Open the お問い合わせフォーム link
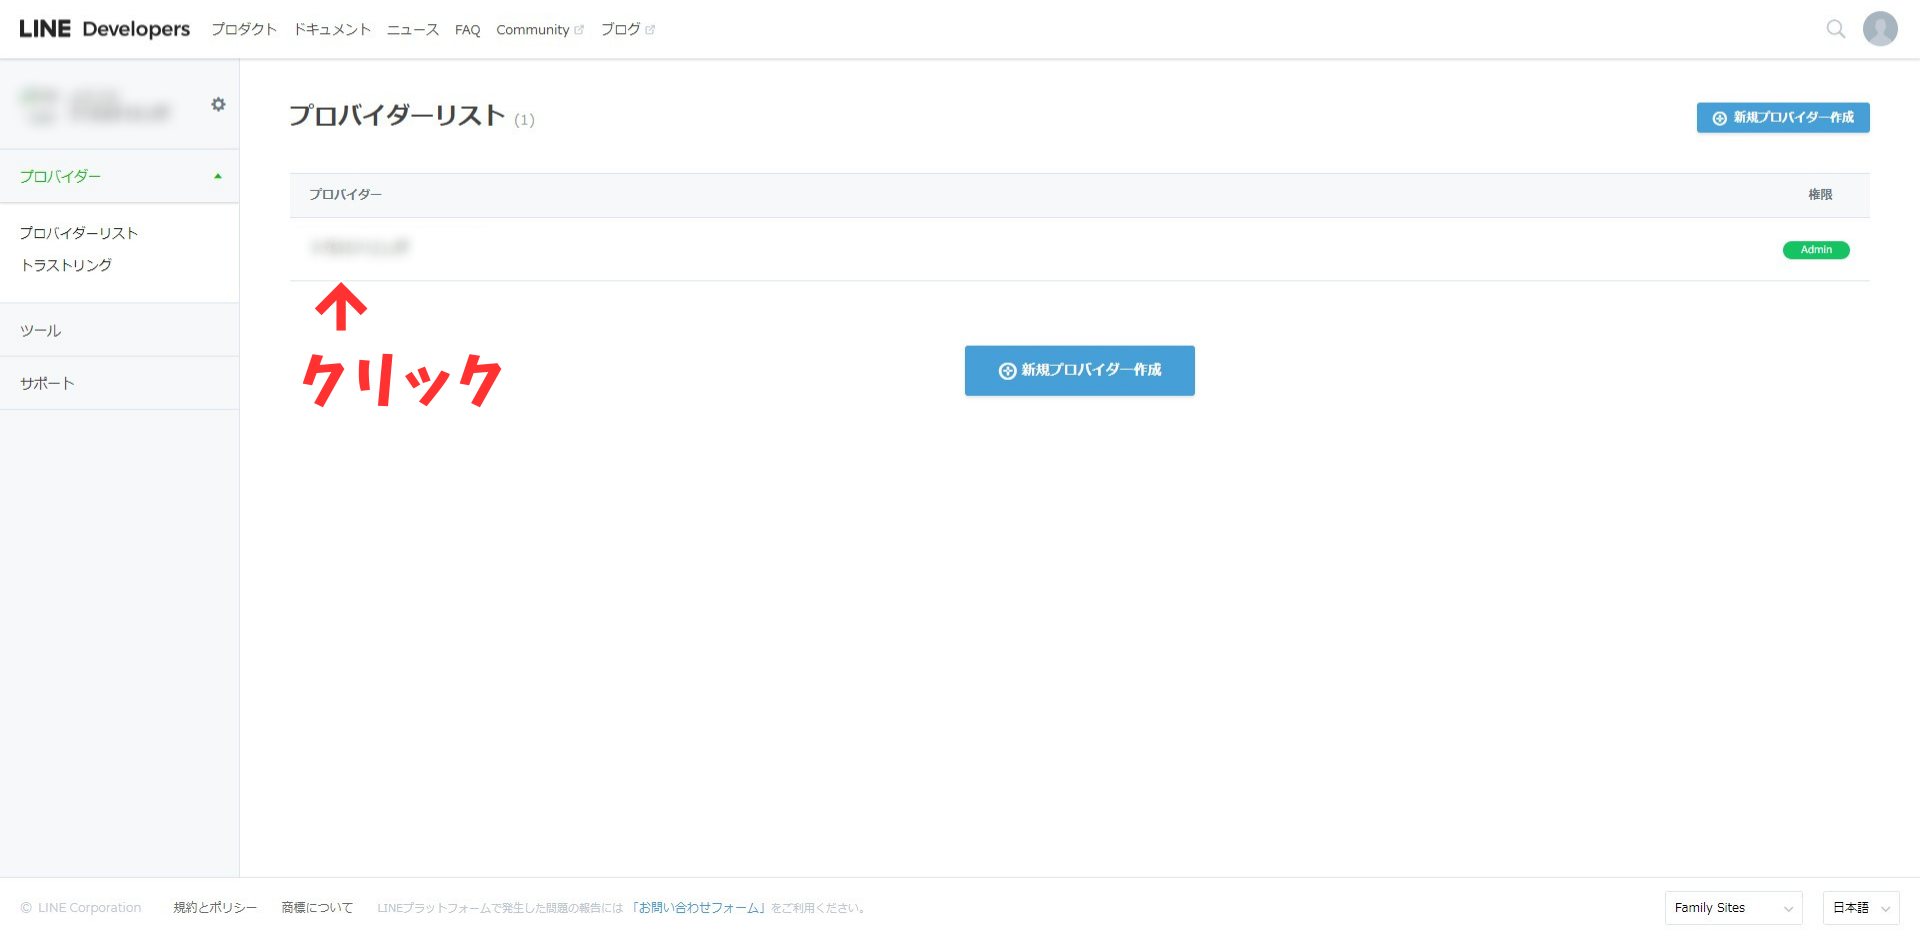The width and height of the screenshot is (1920, 937). pos(698,908)
